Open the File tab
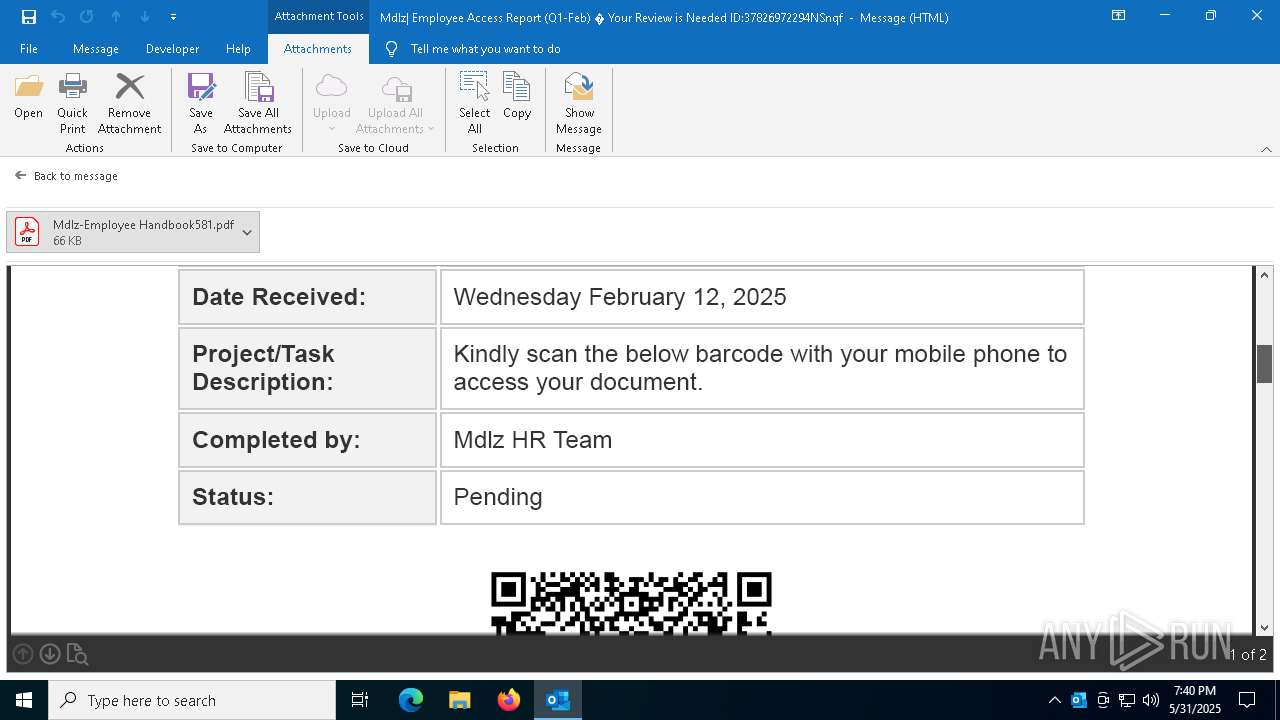The height and width of the screenshot is (720, 1280). tap(29, 49)
